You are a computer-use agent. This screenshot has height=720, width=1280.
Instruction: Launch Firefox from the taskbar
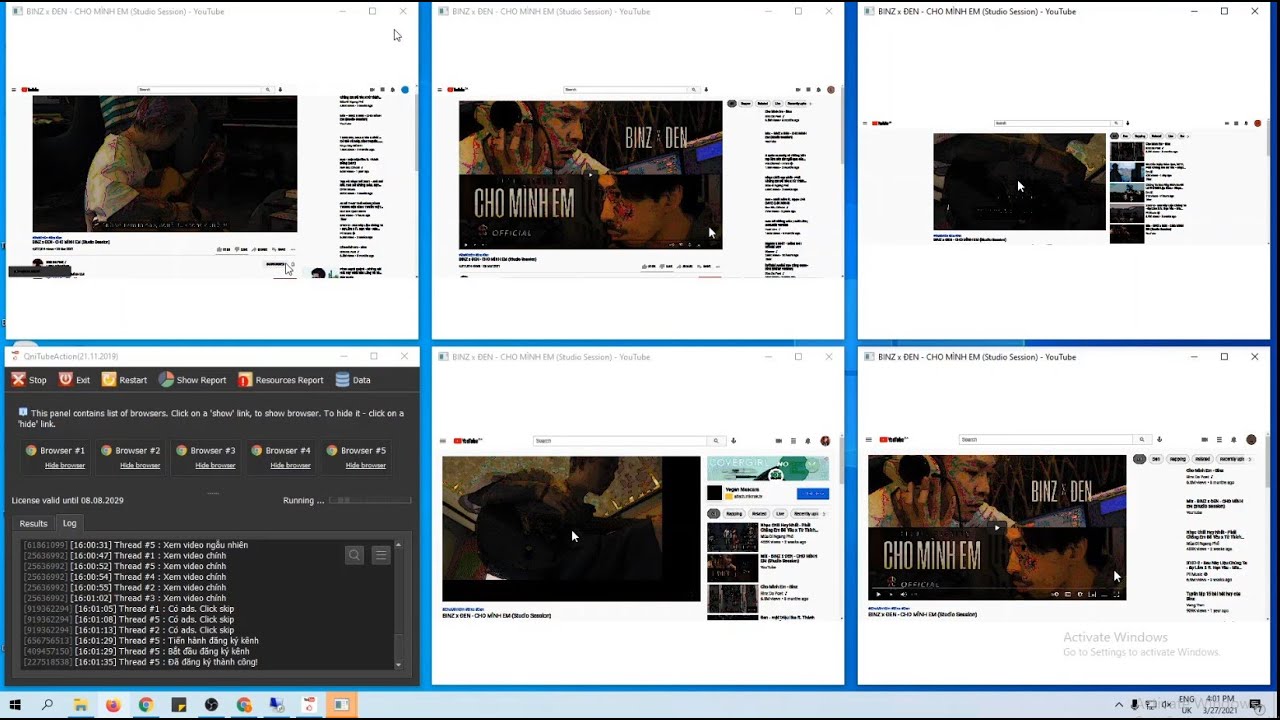(113, 705)
